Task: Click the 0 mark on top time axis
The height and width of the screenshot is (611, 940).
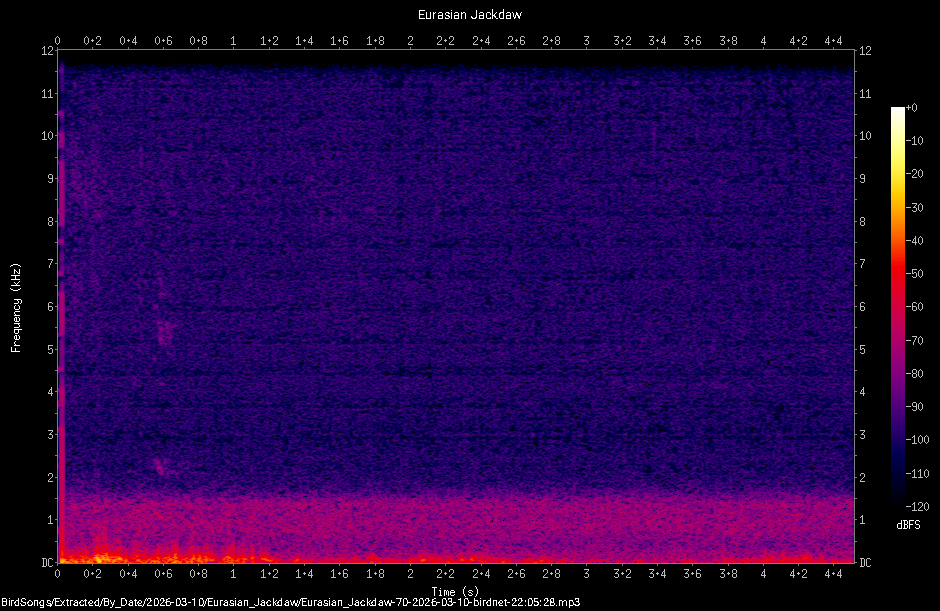Action: pos(58,42)
